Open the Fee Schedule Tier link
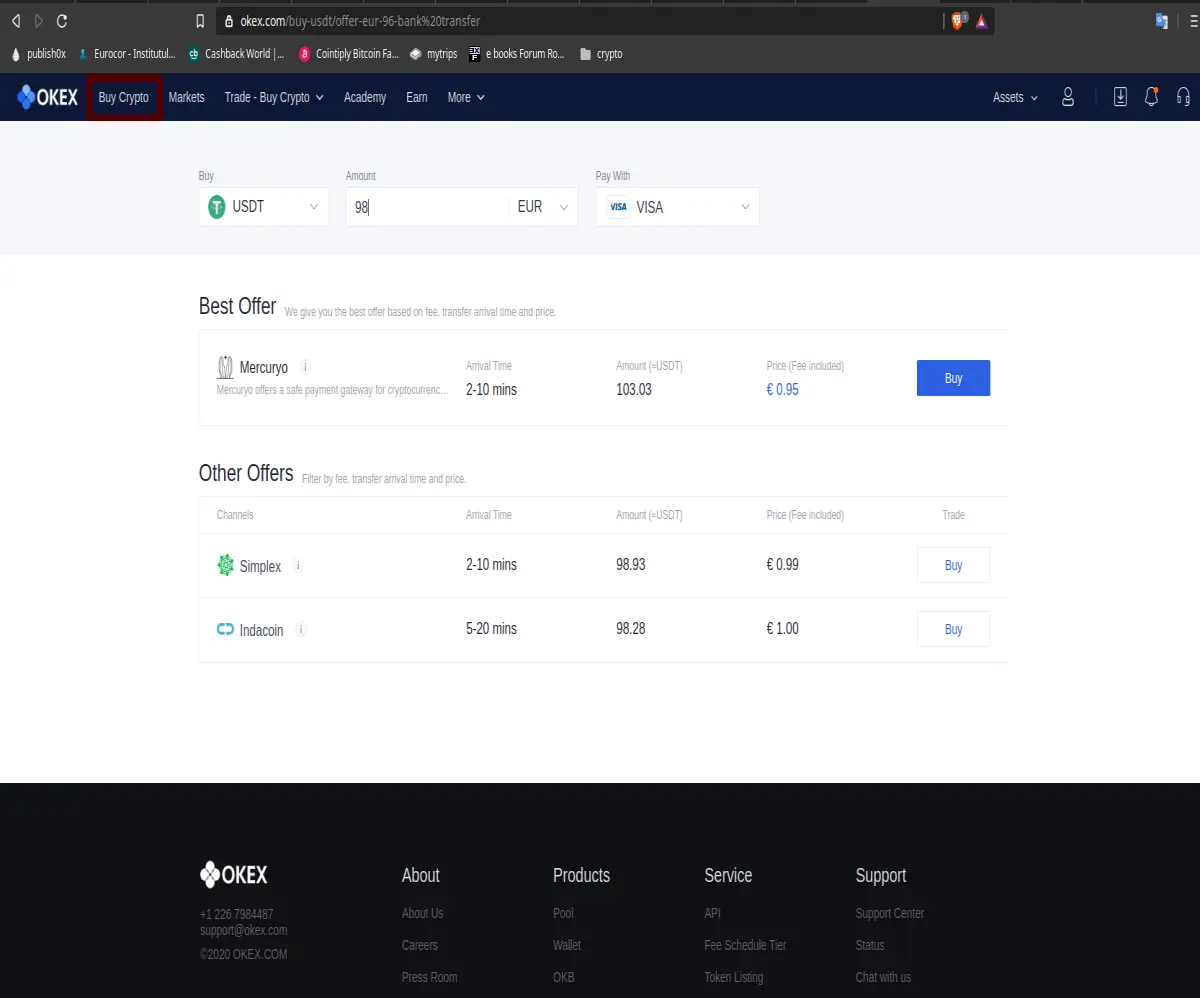This screenshot has height=998, width=1200. click(745, 945)
